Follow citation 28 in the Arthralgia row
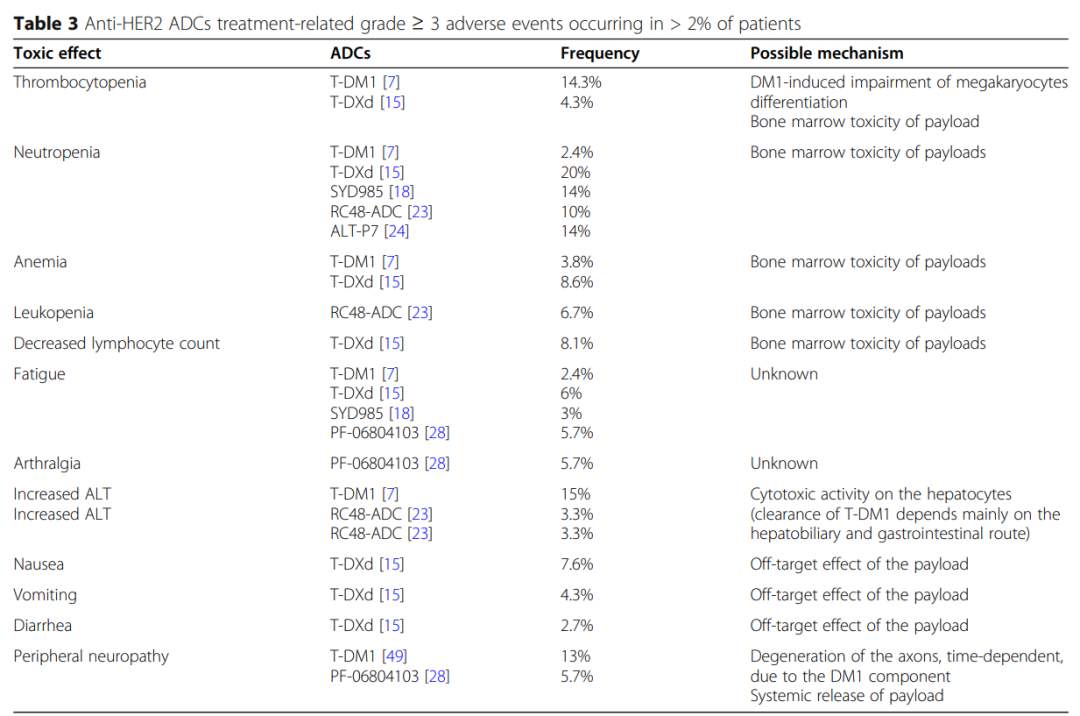Image resolution: width=1080 pixels, height=716 pixels. [438, 463]
